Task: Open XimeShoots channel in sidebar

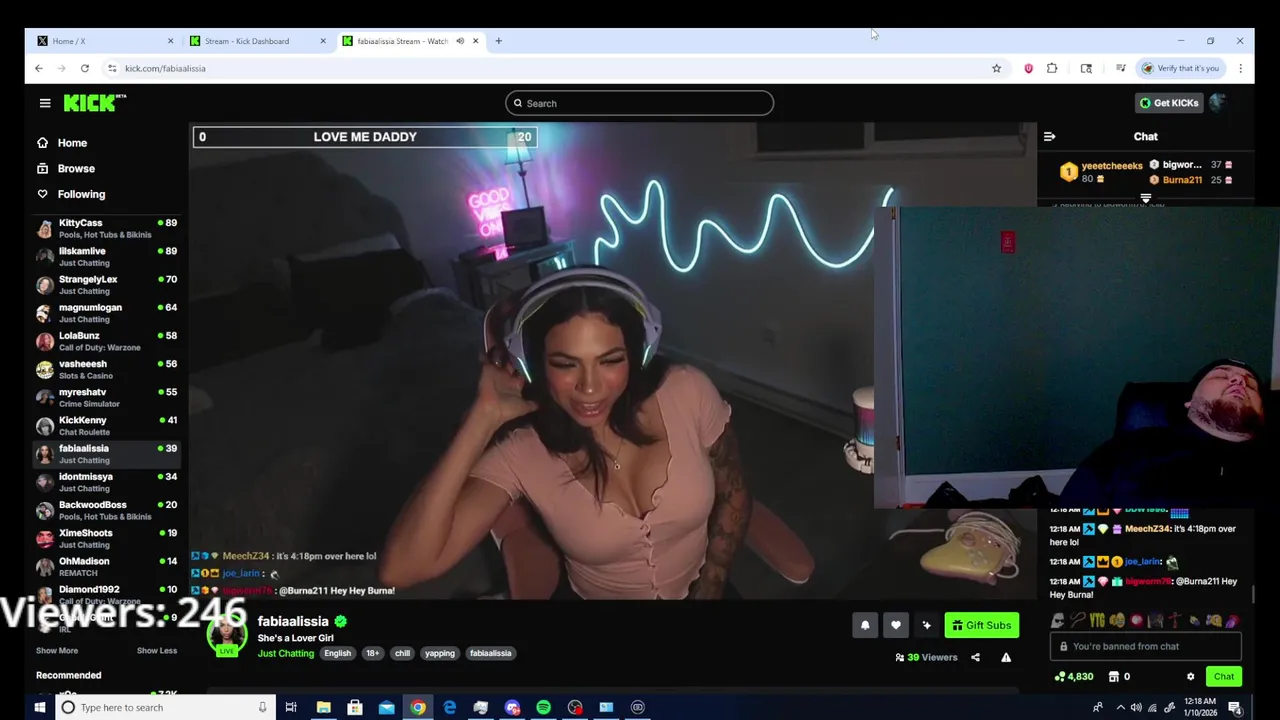Action: (106, 538)
